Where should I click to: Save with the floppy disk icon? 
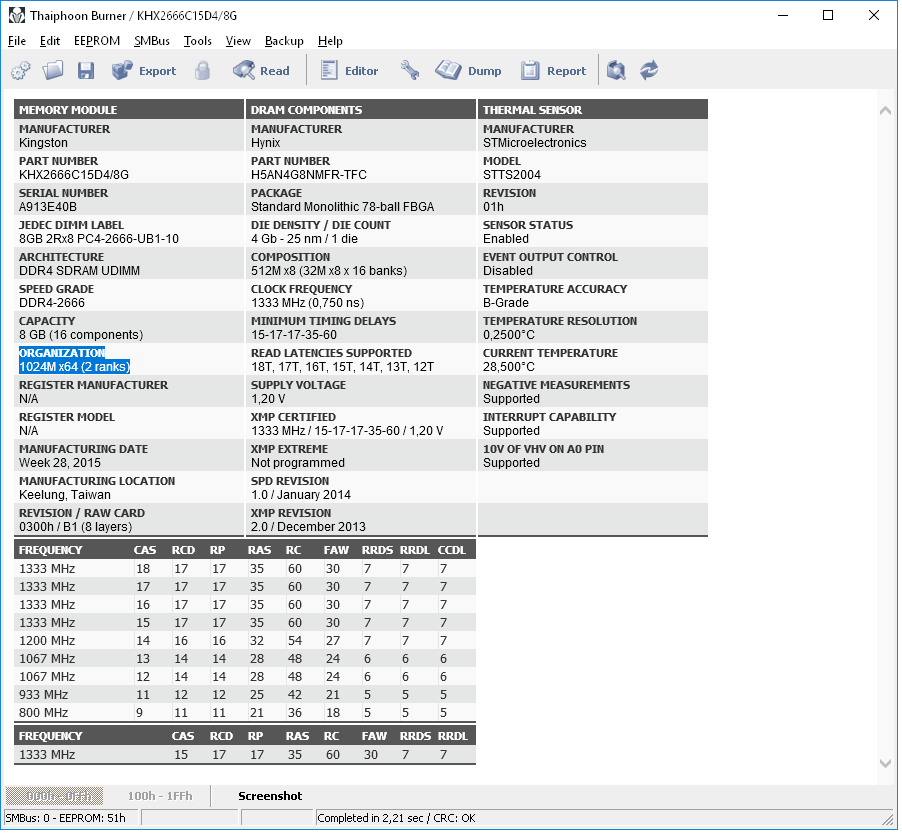click(x=86, y=71)
